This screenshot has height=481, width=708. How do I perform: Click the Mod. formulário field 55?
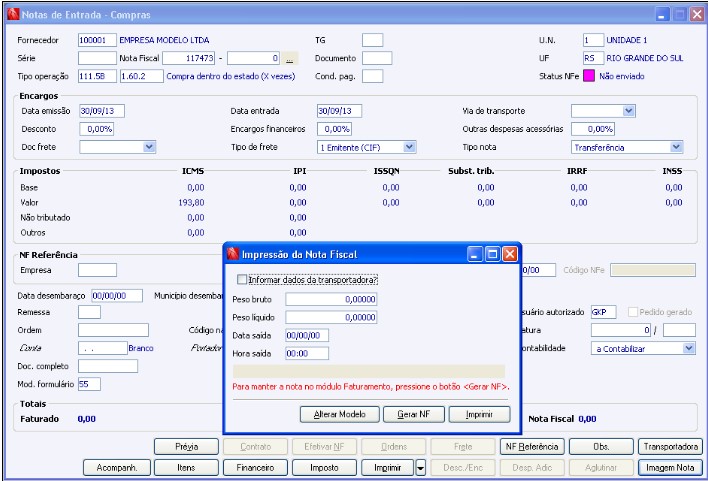coord(89,384)
